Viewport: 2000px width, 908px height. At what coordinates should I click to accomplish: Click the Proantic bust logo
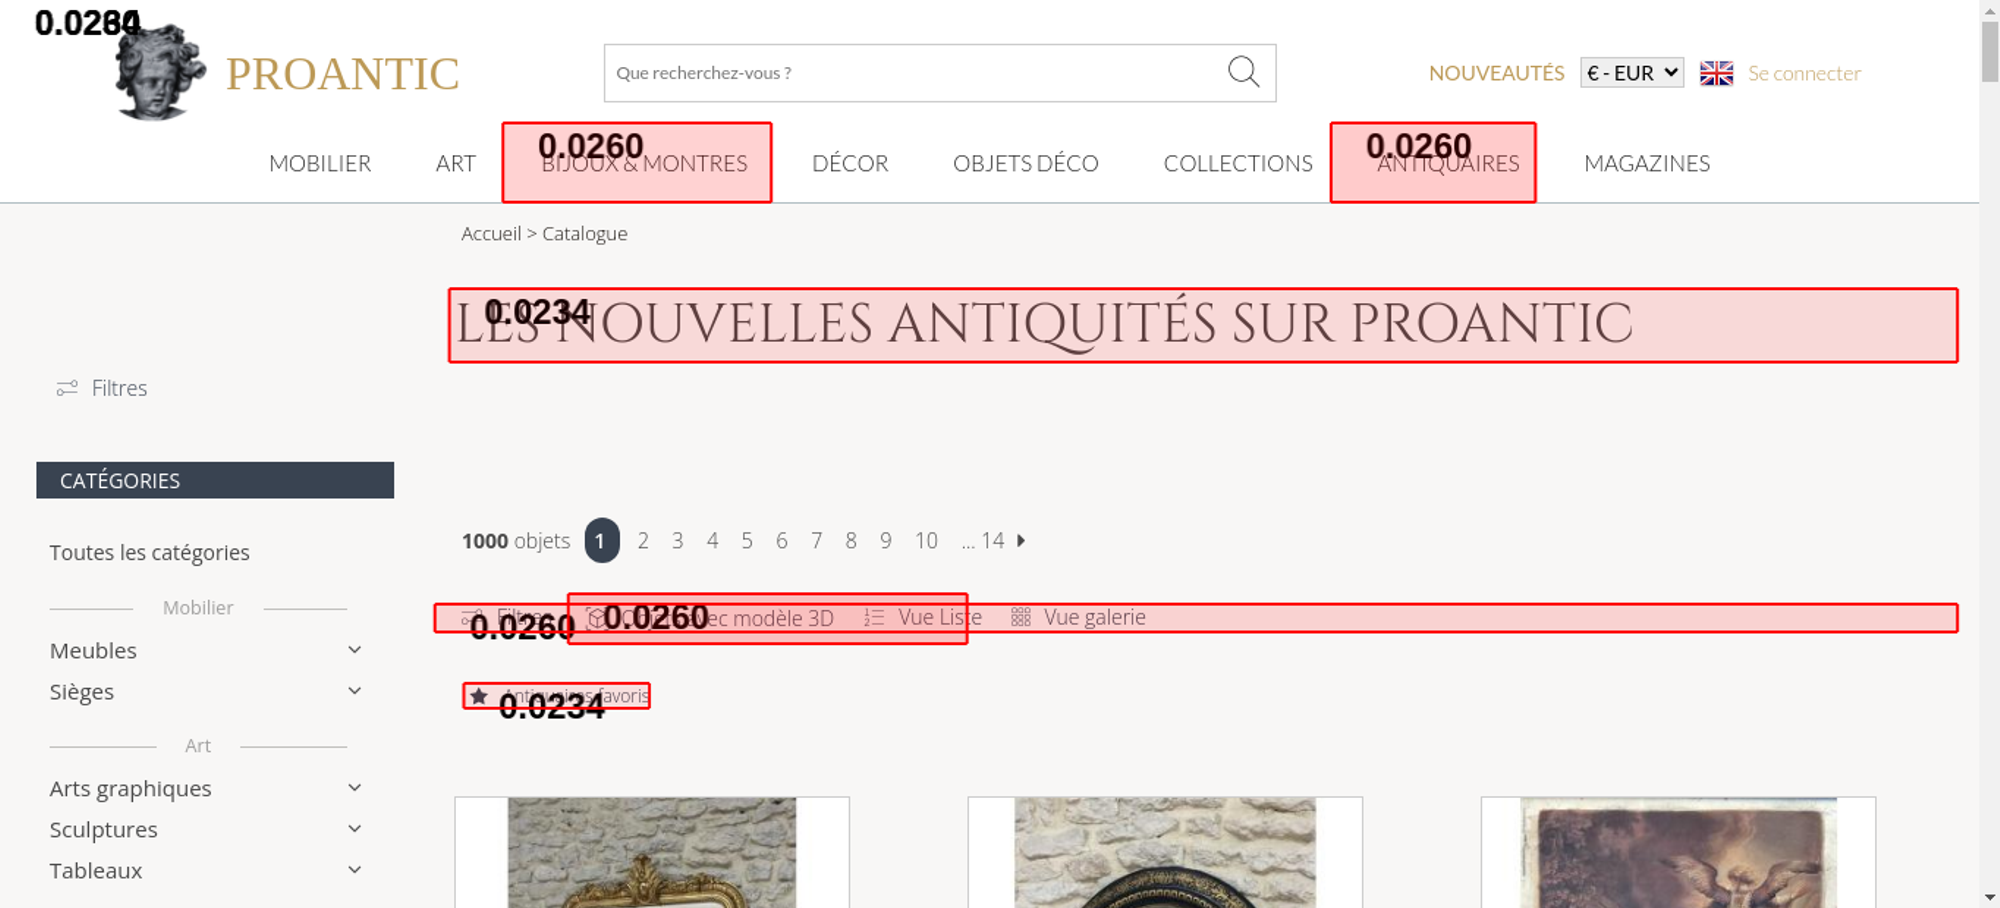160,73
